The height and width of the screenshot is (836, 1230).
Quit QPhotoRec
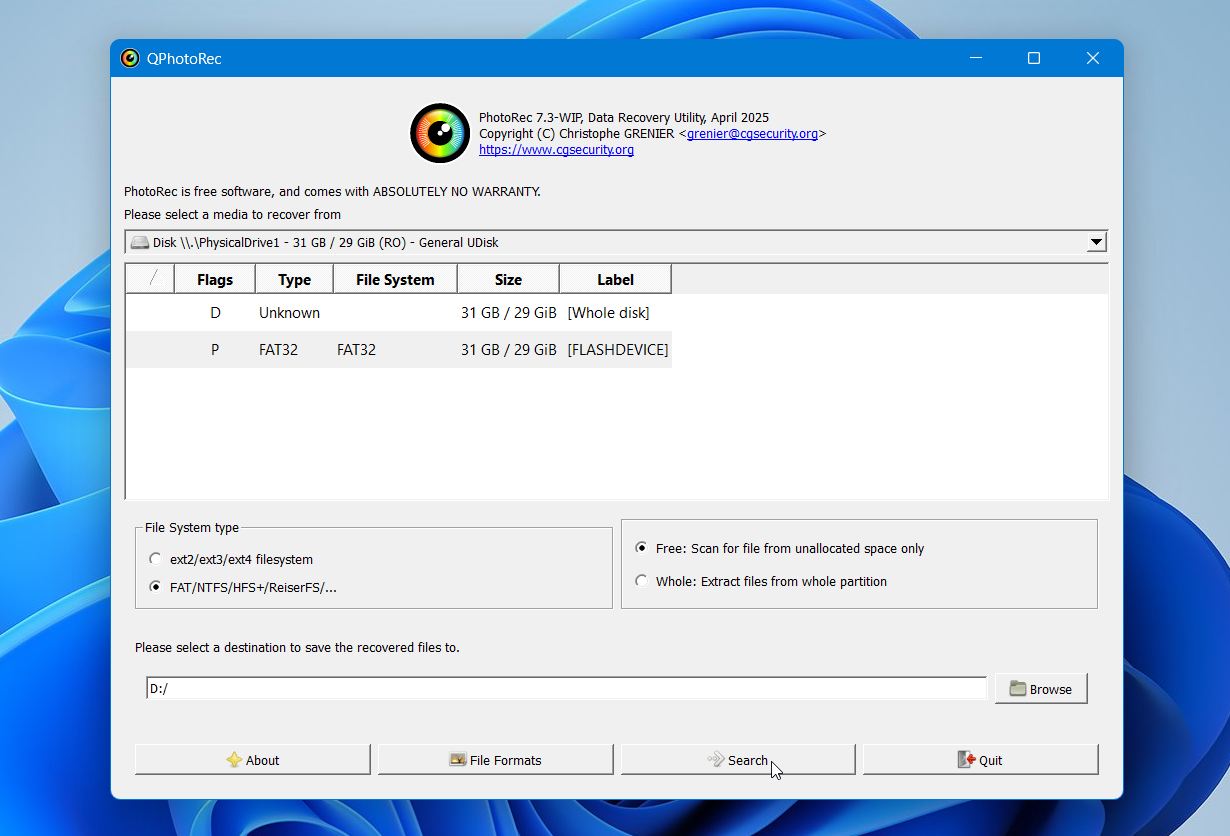tap(981, 759)
